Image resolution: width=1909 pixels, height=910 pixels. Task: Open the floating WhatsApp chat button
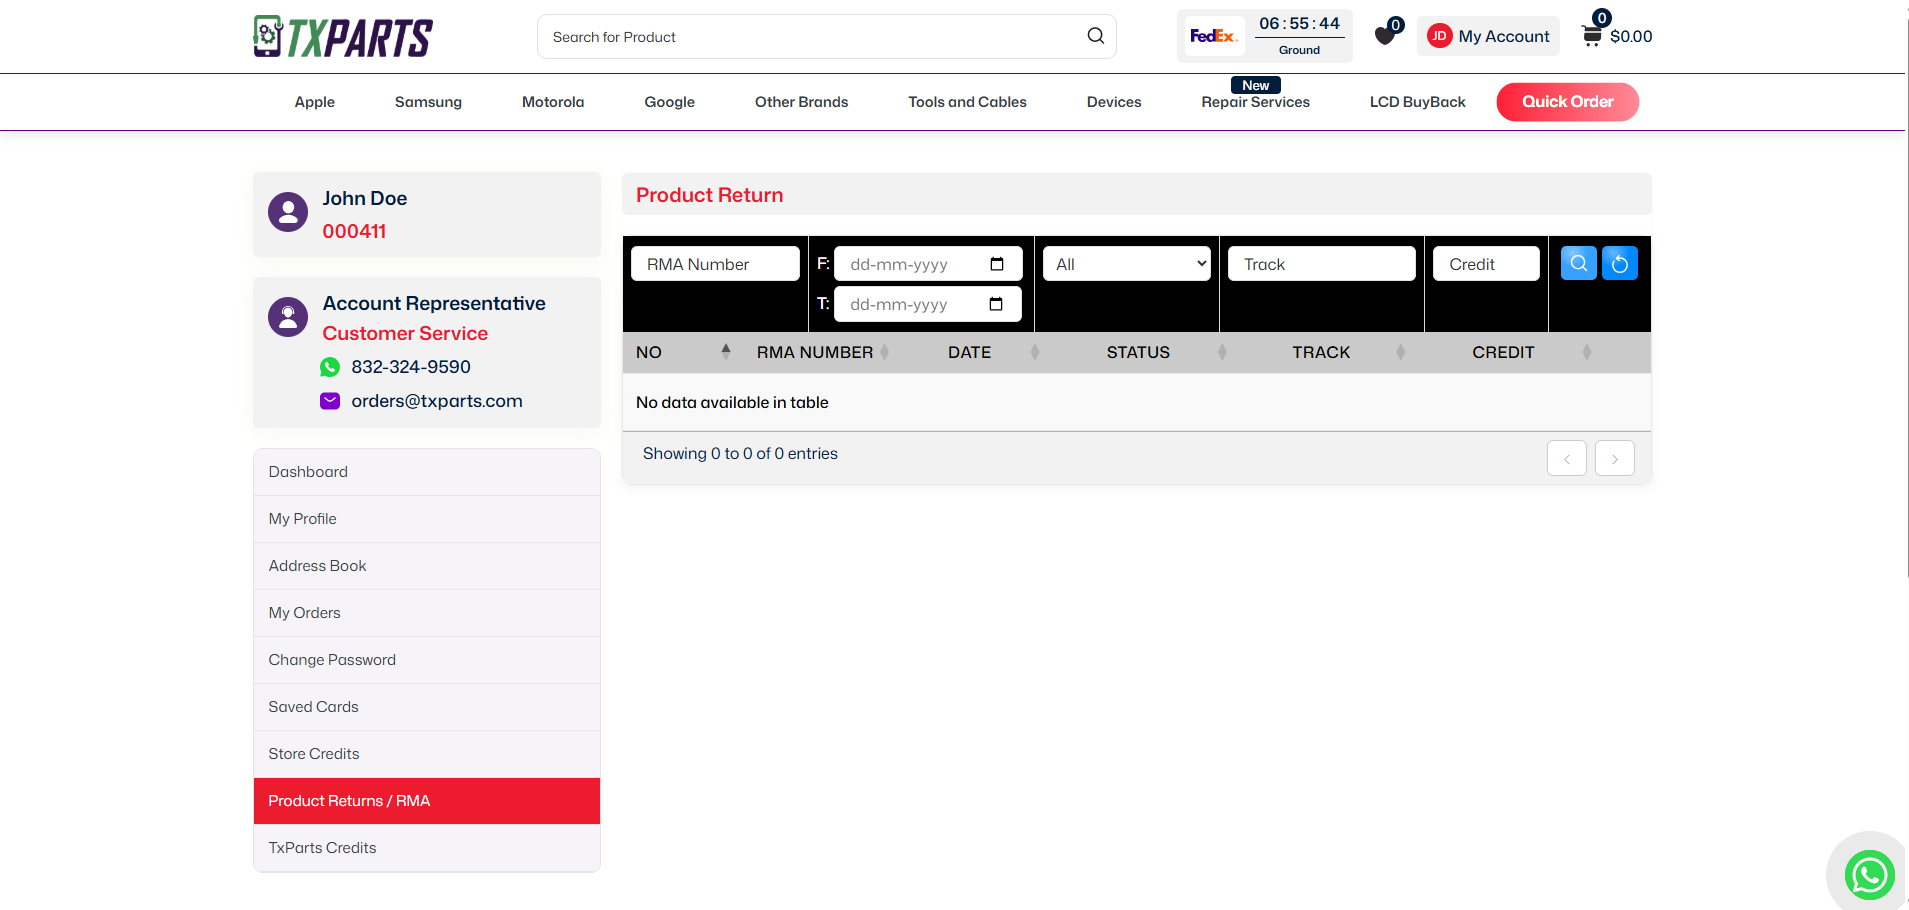point(1870,875)
